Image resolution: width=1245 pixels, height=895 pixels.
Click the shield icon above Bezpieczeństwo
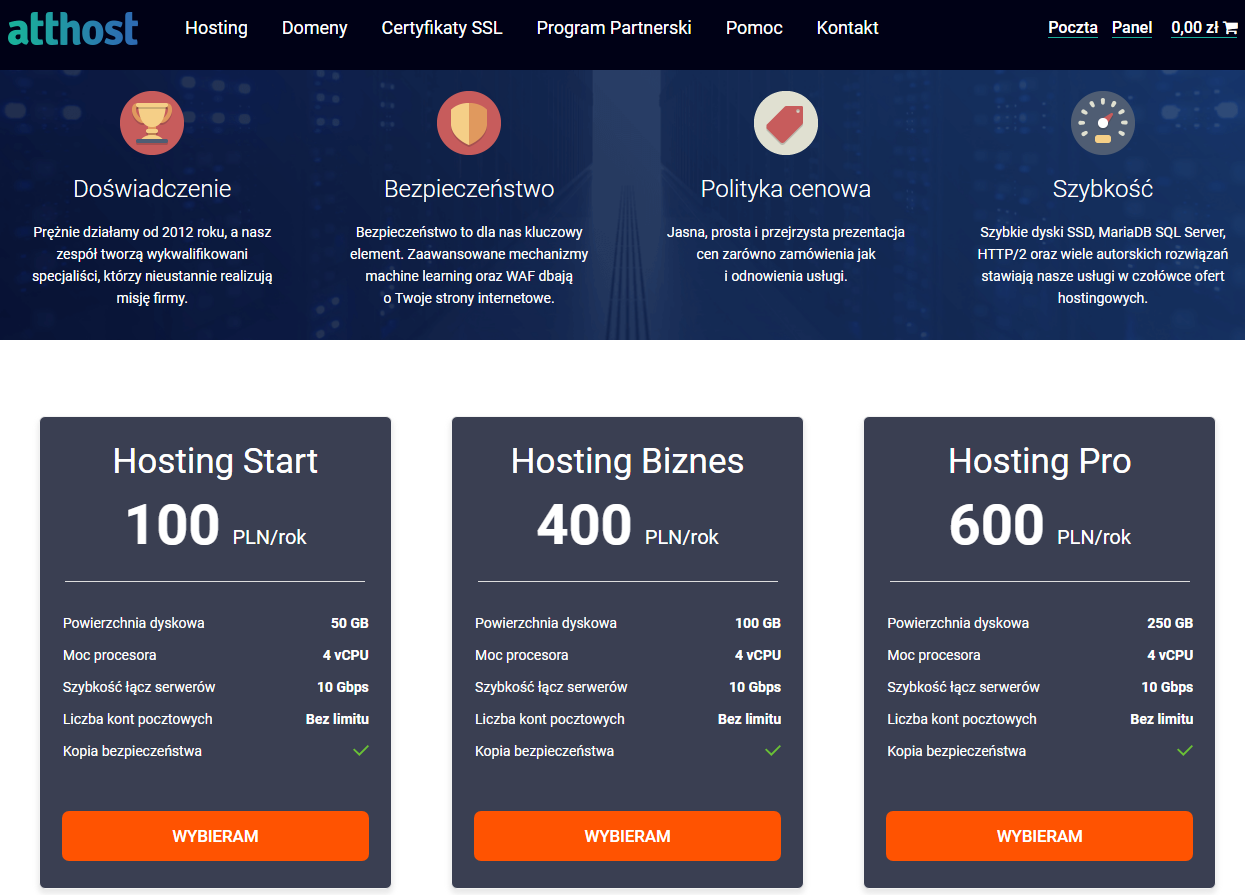(x=469, y=123)
